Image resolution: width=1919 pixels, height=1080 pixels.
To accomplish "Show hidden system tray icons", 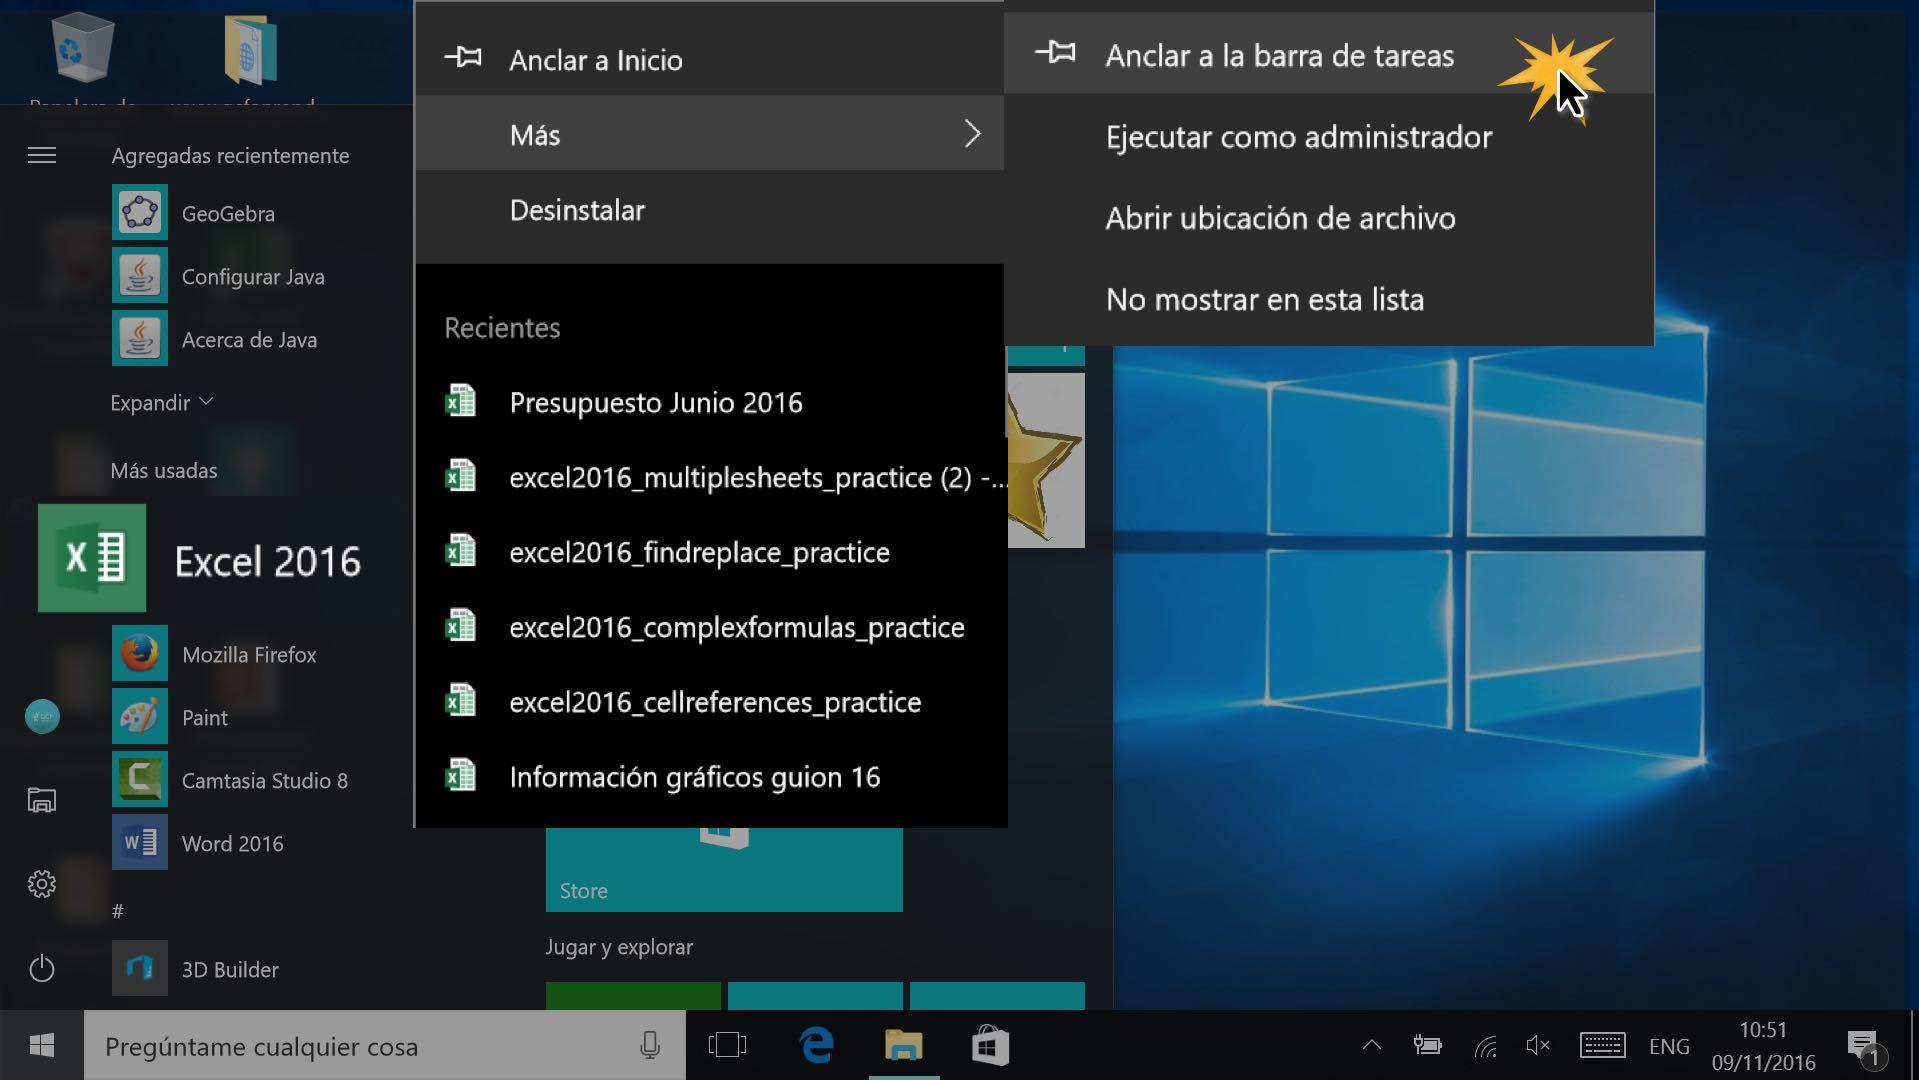I will (x=1372, y=1046).
